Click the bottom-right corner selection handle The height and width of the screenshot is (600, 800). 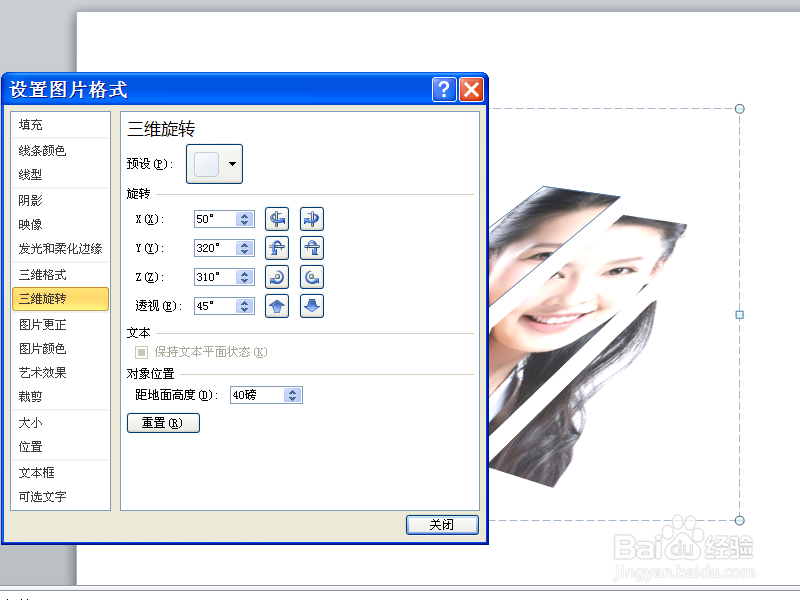[x=739, y=520]
